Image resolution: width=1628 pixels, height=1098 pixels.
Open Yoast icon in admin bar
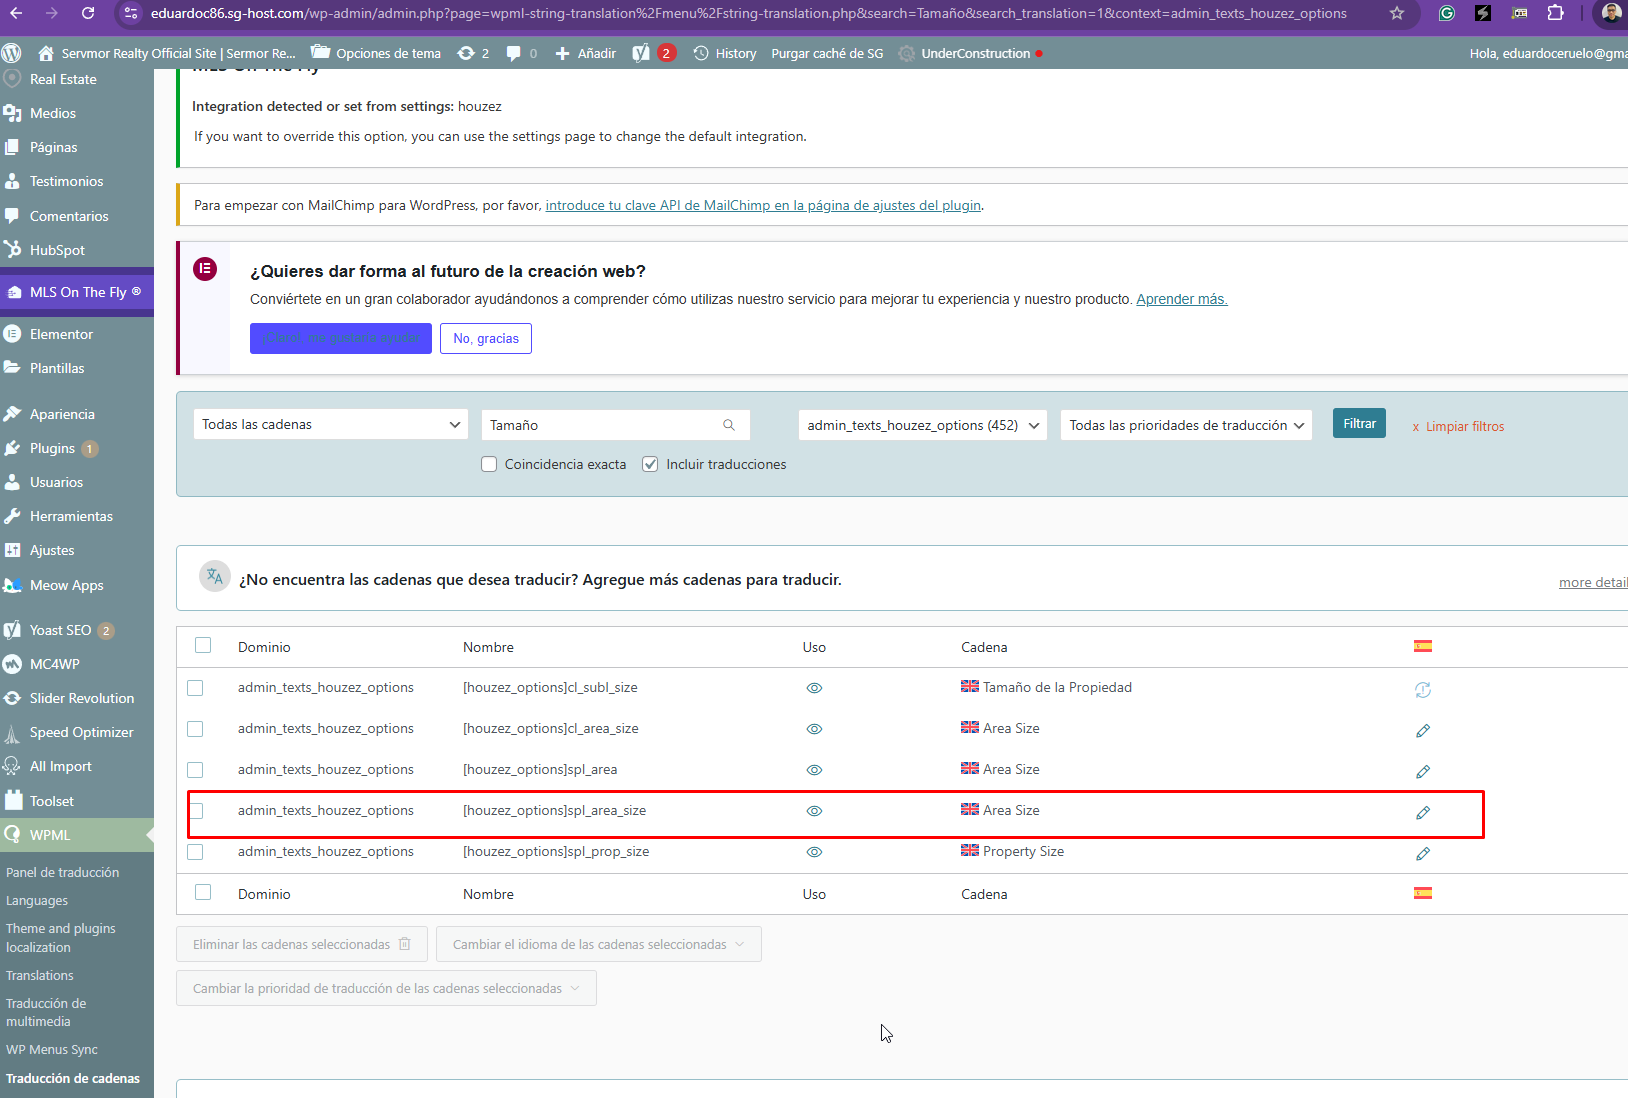tap(642, 53)
